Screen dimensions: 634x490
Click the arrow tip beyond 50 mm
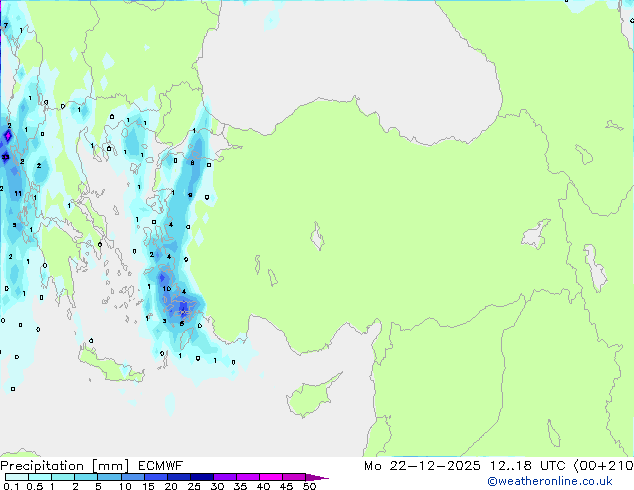(317, 477)
